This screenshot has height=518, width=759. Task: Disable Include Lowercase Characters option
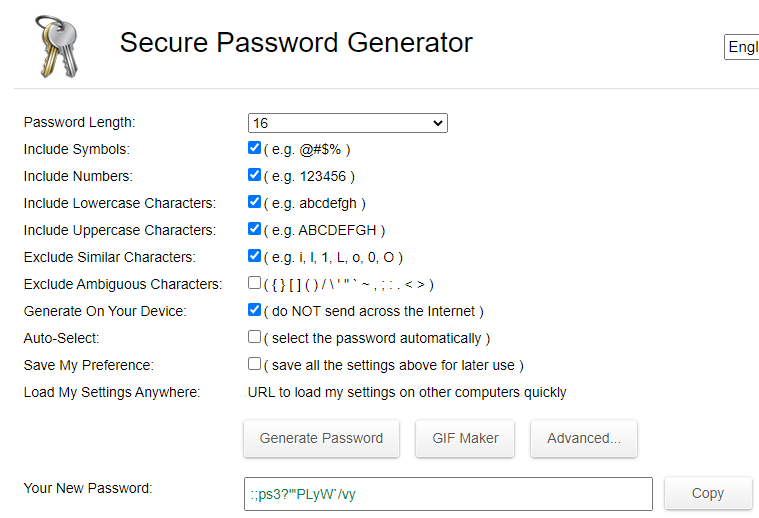(255, 202)
